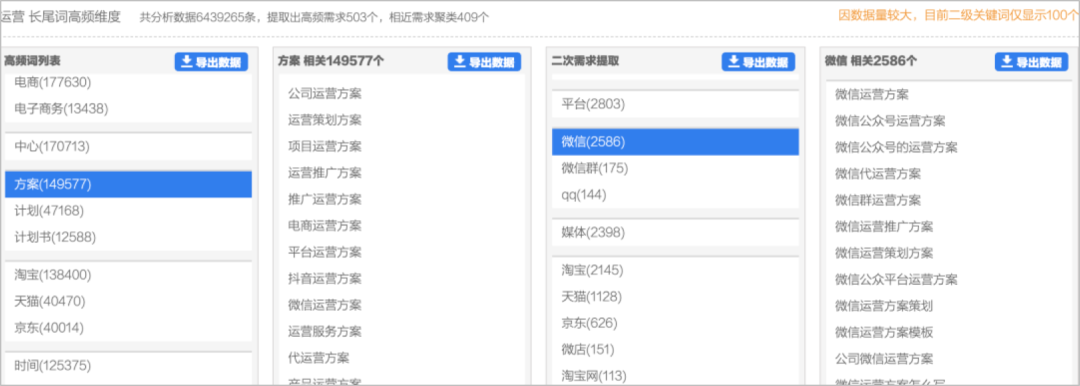Select 时间(125375) keyword
1080x386 pixels.
52,365
